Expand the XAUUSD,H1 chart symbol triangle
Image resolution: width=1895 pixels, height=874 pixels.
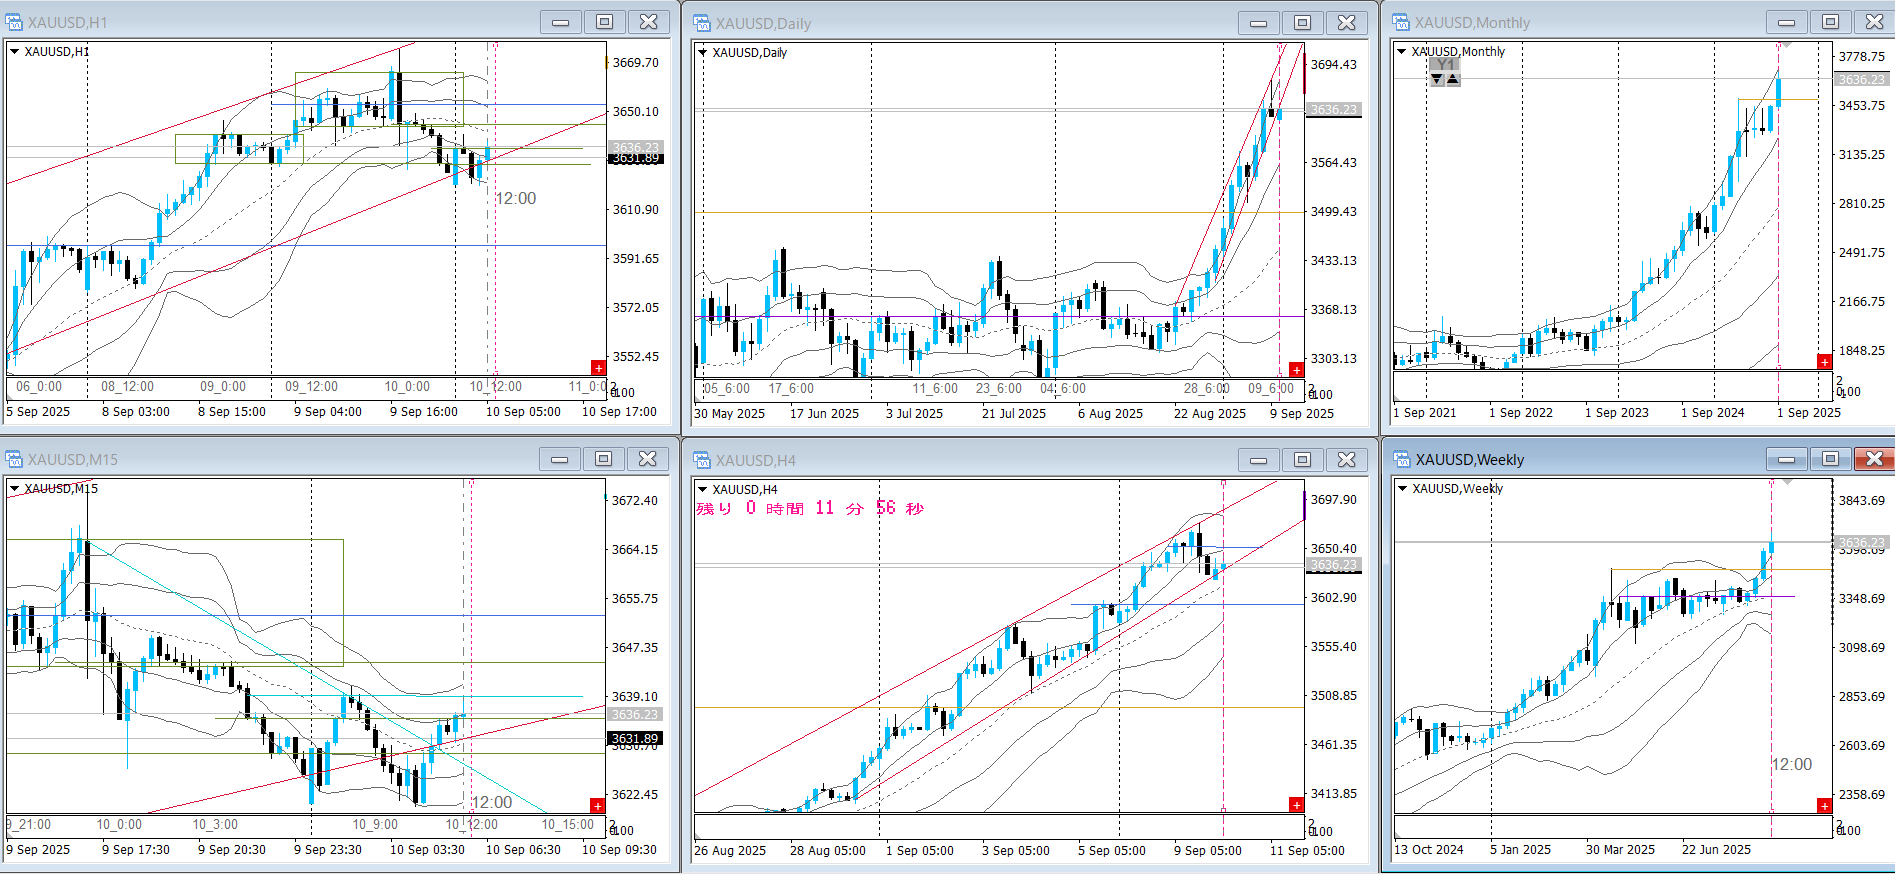15,52
